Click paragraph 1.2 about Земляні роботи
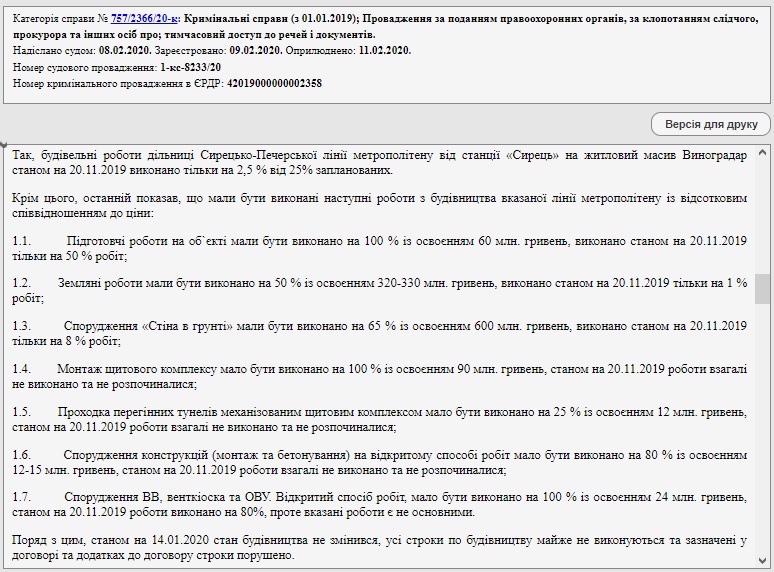 coord(380,291)
